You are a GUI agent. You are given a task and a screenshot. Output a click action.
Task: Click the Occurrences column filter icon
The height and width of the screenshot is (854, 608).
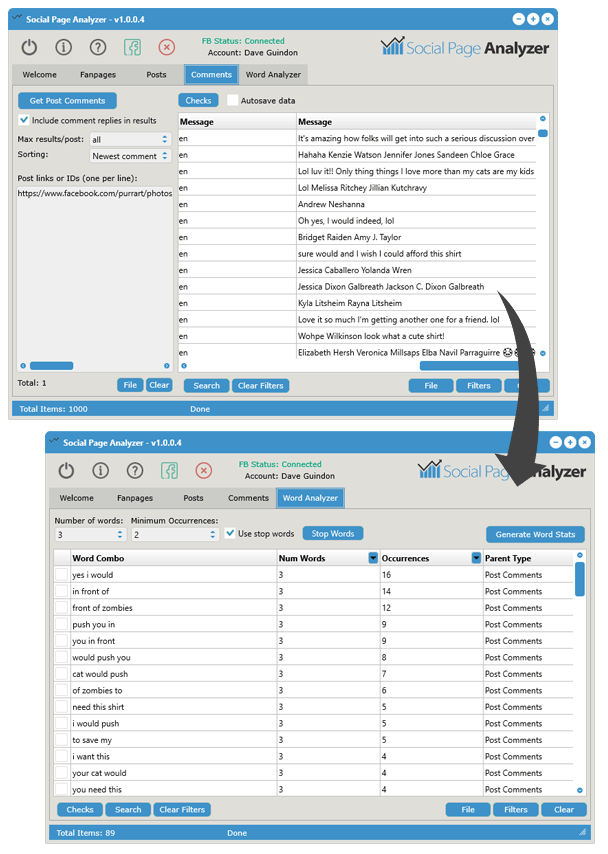(477, 558)
